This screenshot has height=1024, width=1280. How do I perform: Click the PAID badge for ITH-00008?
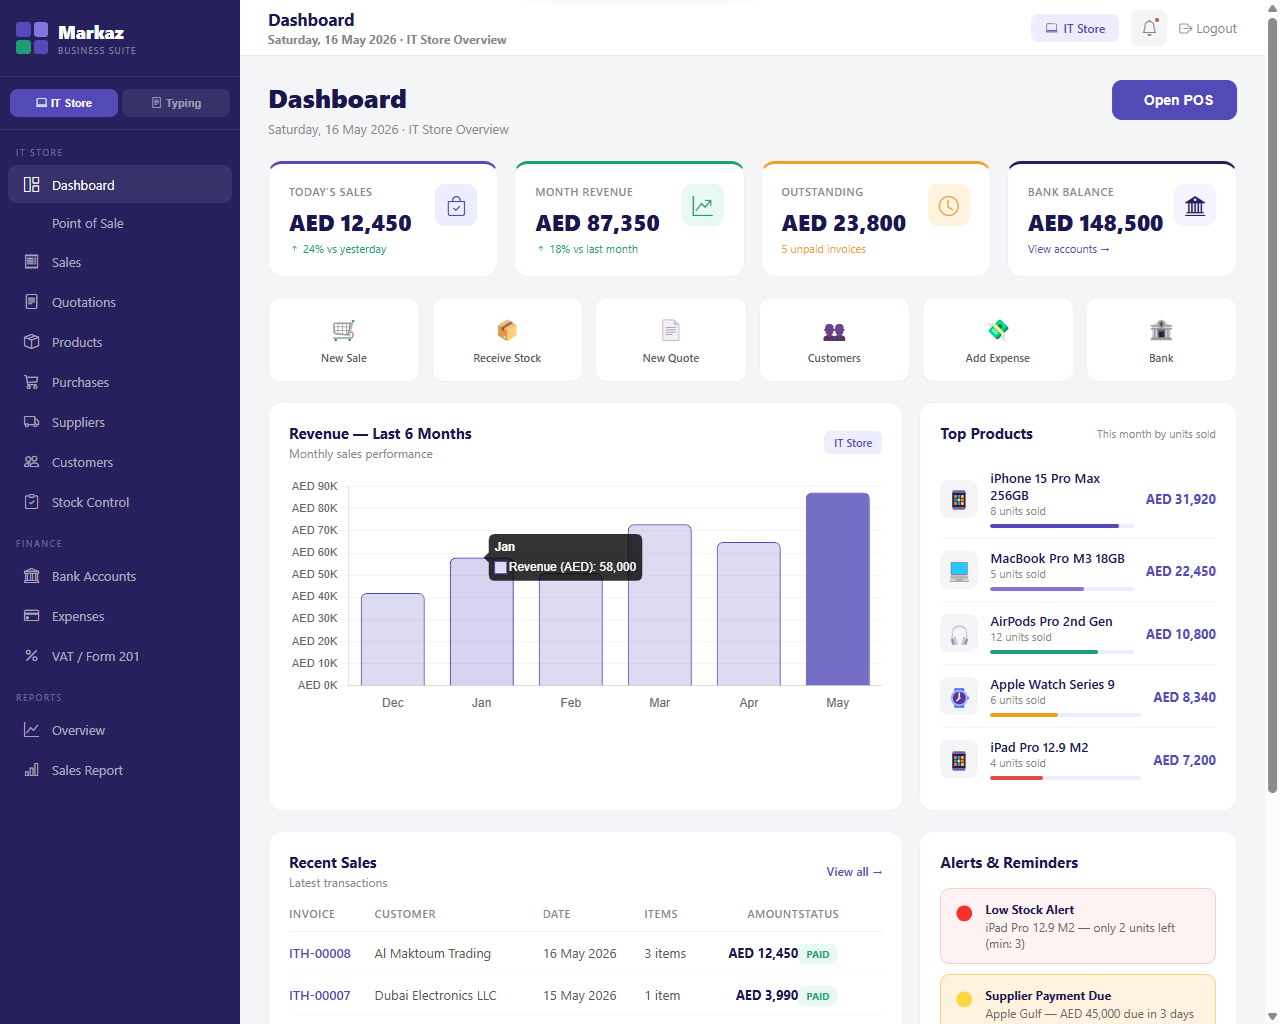[x=818, y=954]
